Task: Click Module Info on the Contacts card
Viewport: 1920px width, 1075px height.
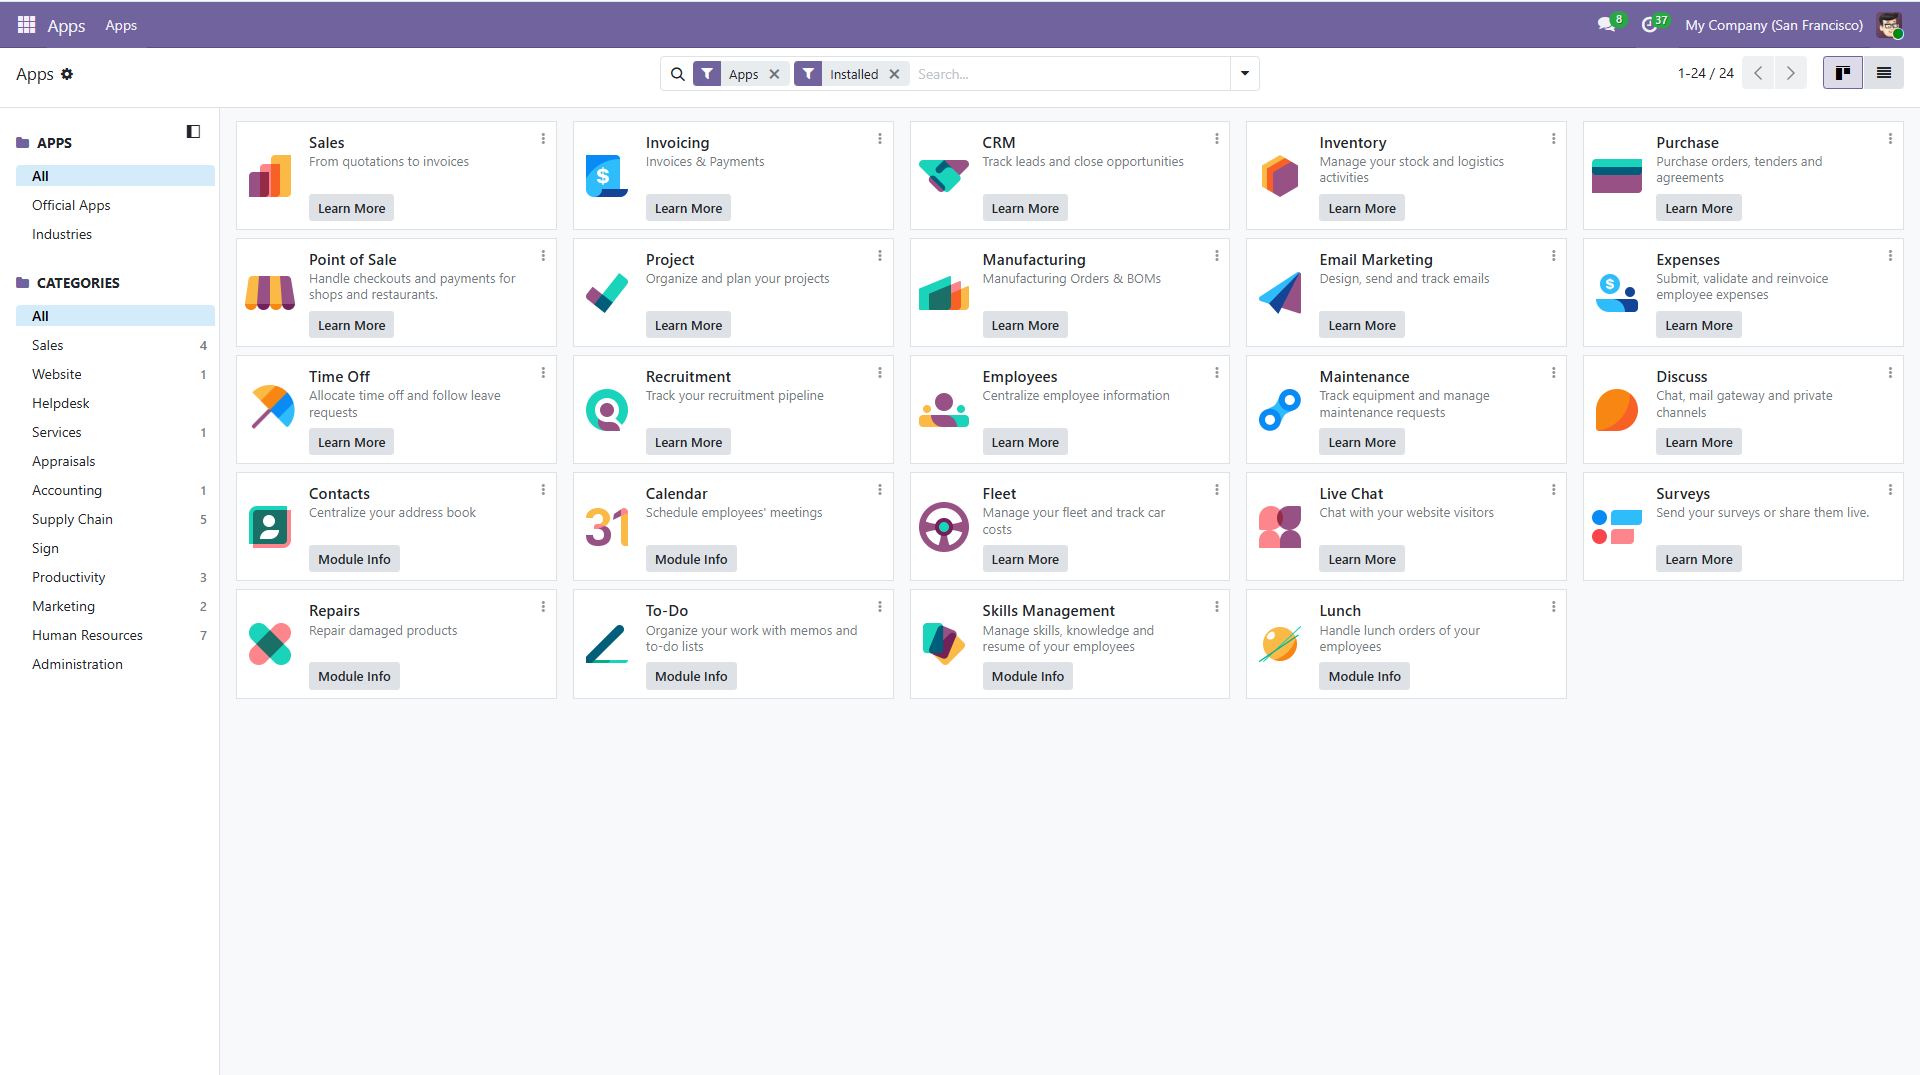Action: click(x=354, y=558)
